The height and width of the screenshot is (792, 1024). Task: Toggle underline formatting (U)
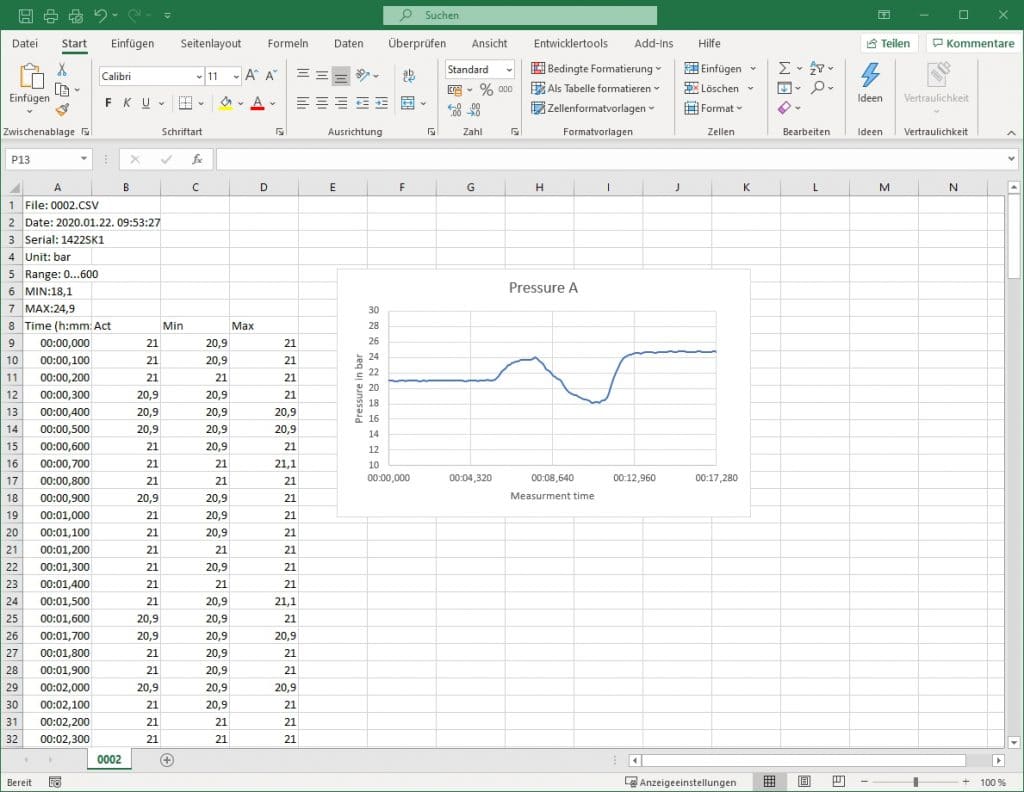point(146,103)
